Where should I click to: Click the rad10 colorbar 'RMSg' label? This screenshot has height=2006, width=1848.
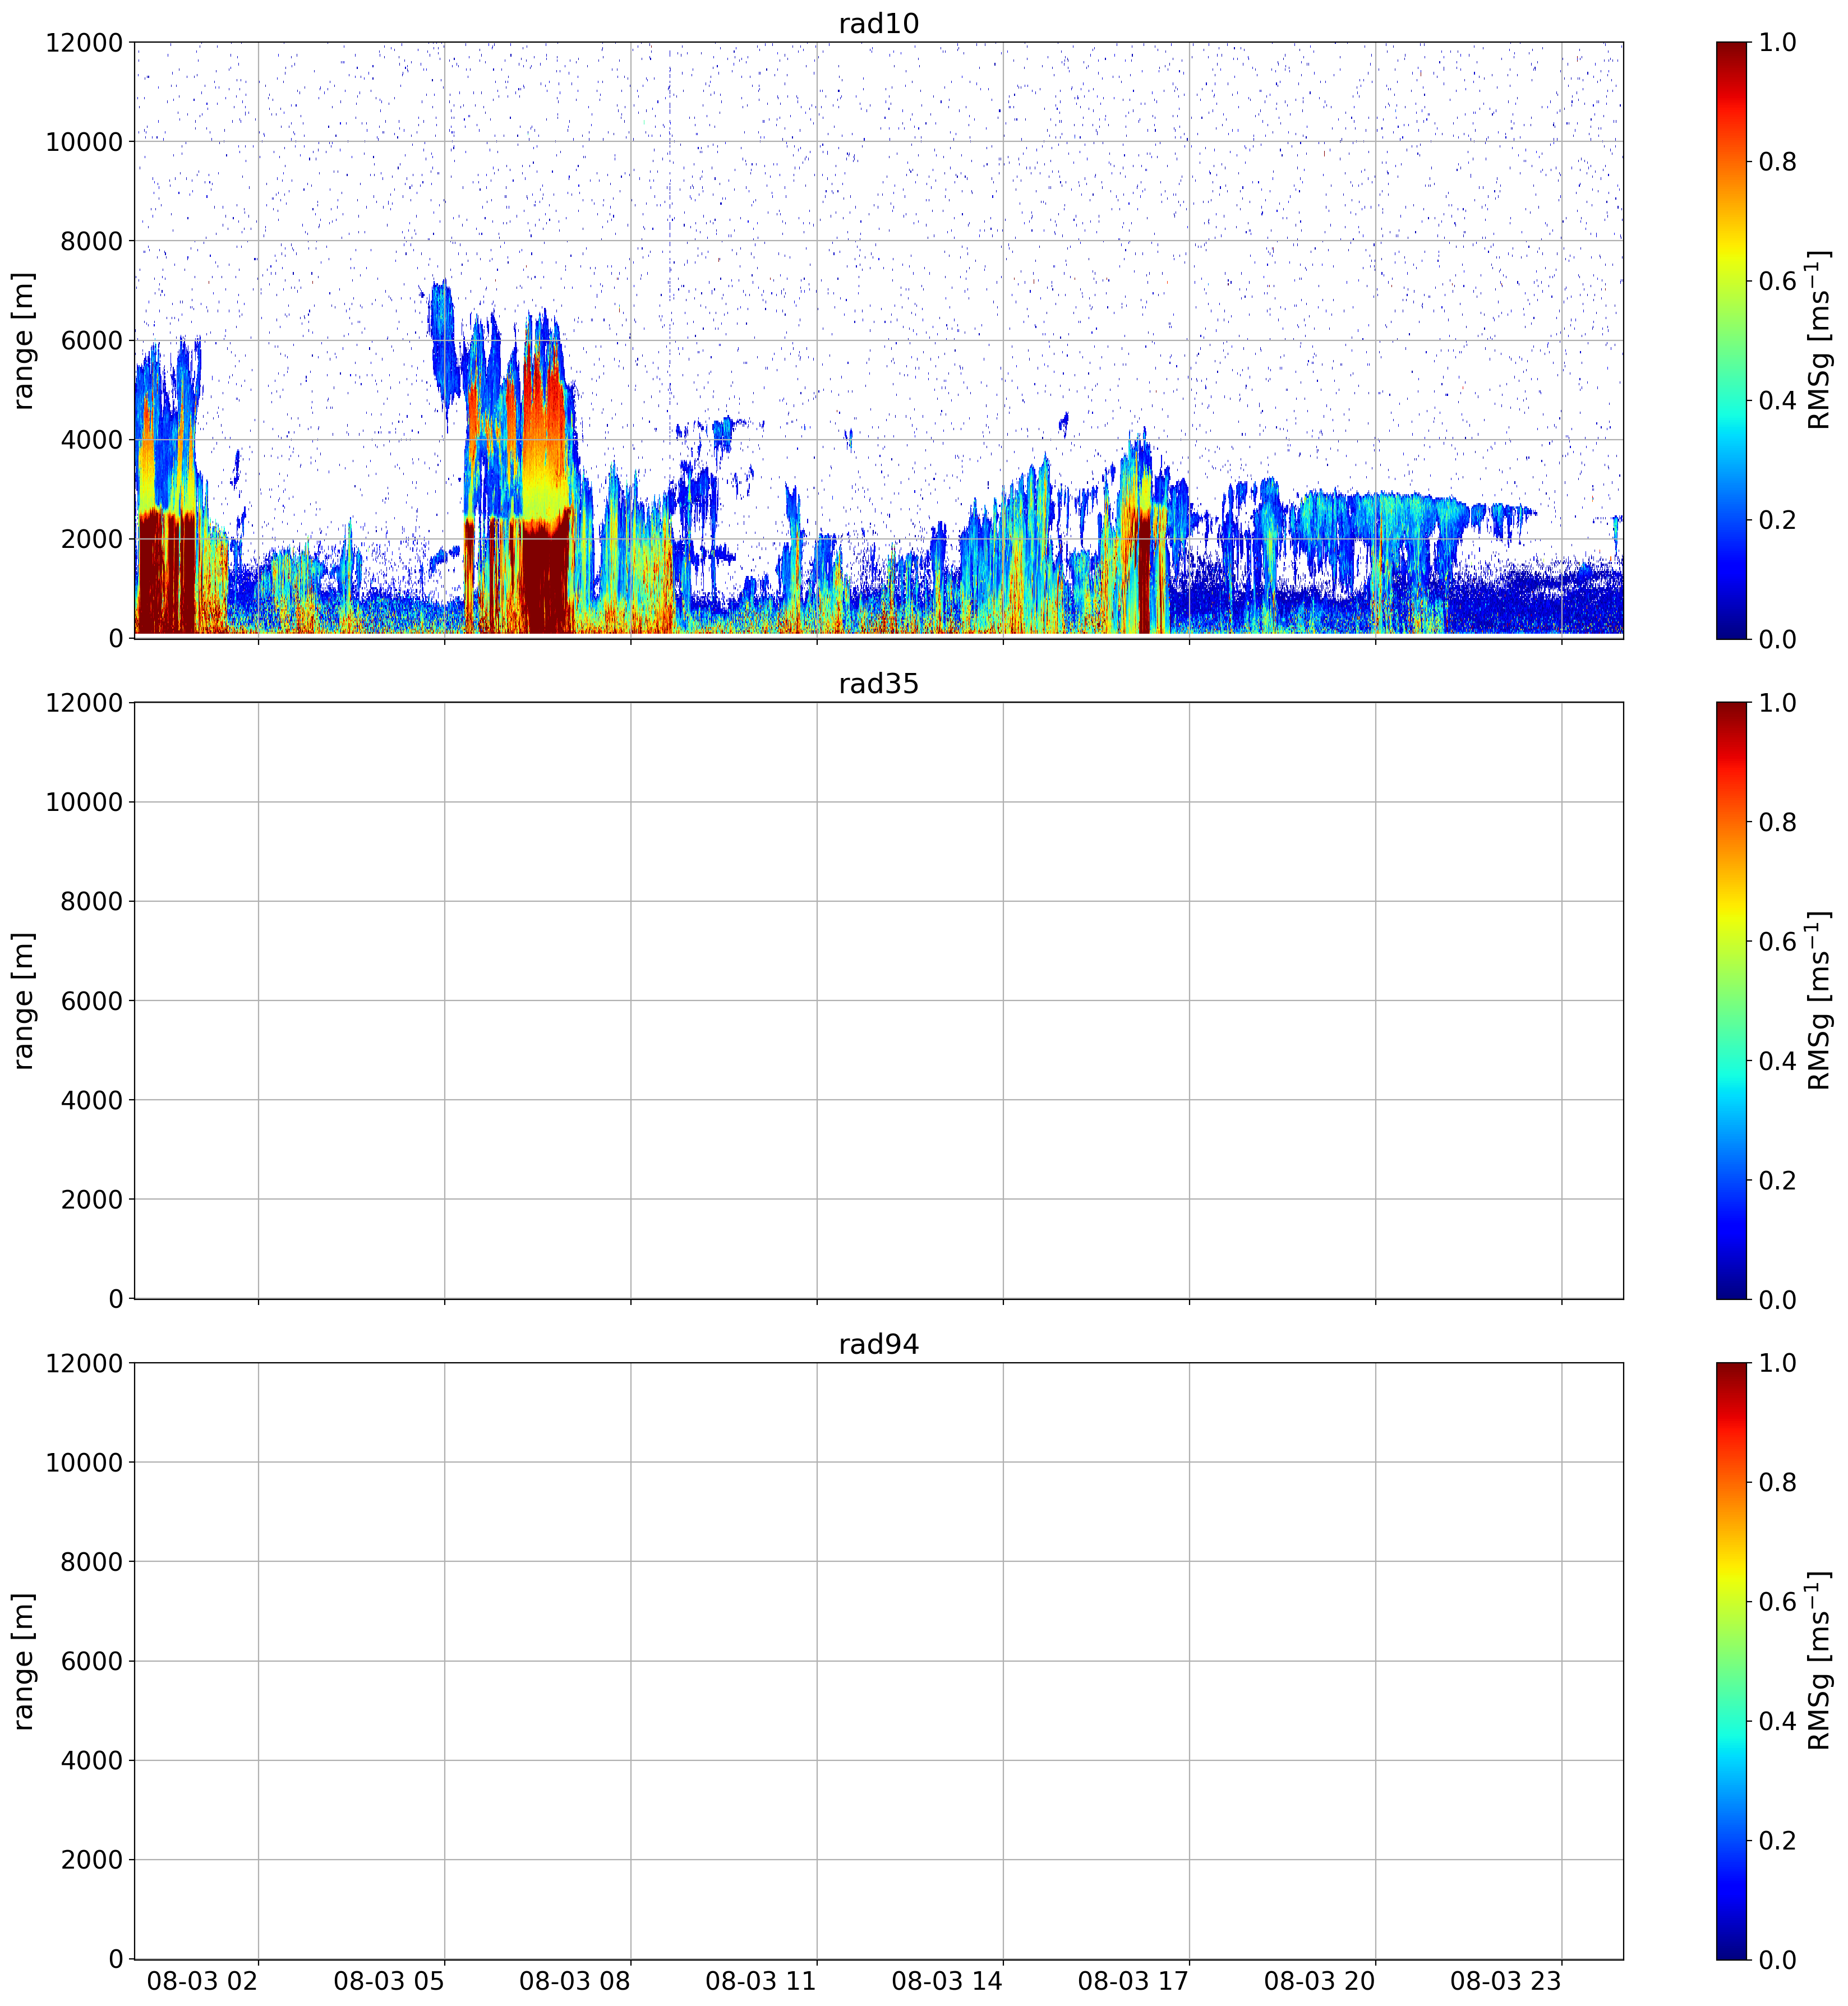pos(1819,340)
